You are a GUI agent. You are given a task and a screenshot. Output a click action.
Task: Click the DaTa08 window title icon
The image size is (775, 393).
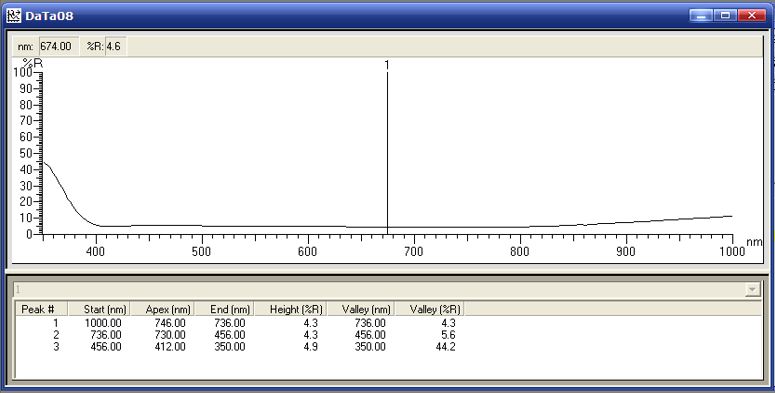14,16
